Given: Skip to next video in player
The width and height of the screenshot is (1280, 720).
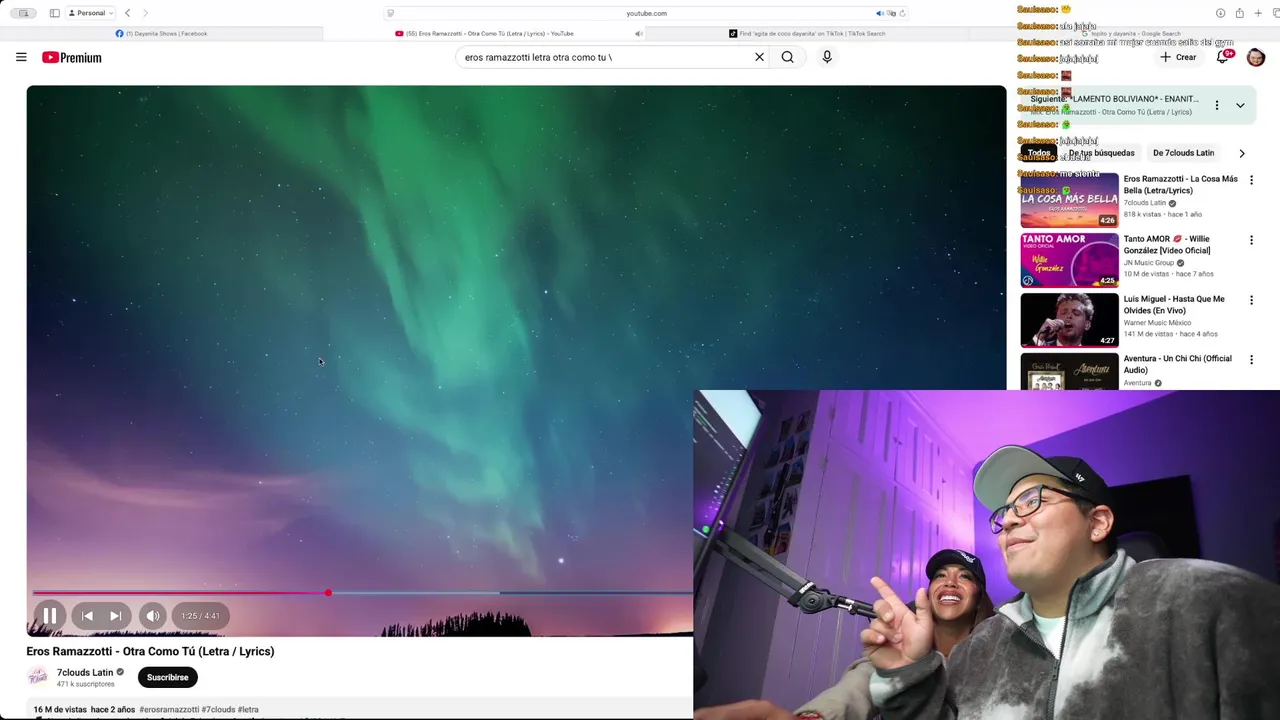Looking at the screenshot, I should [x=115, y=616].
